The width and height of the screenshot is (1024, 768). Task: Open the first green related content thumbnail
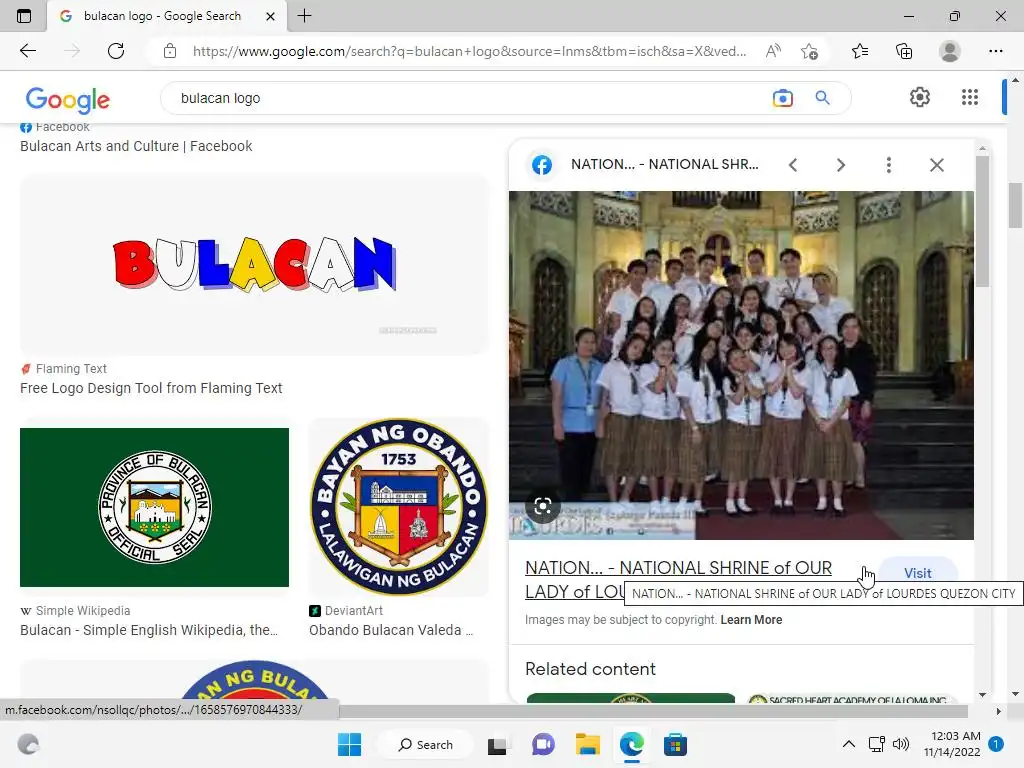tap(631, 698)
